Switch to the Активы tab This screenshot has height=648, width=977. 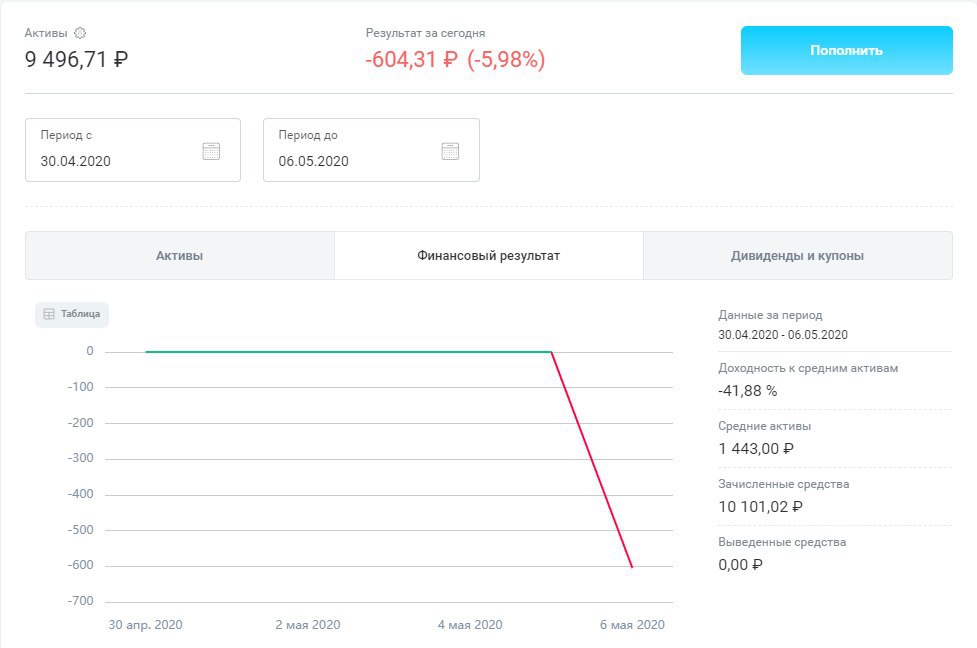coord(180,256)
